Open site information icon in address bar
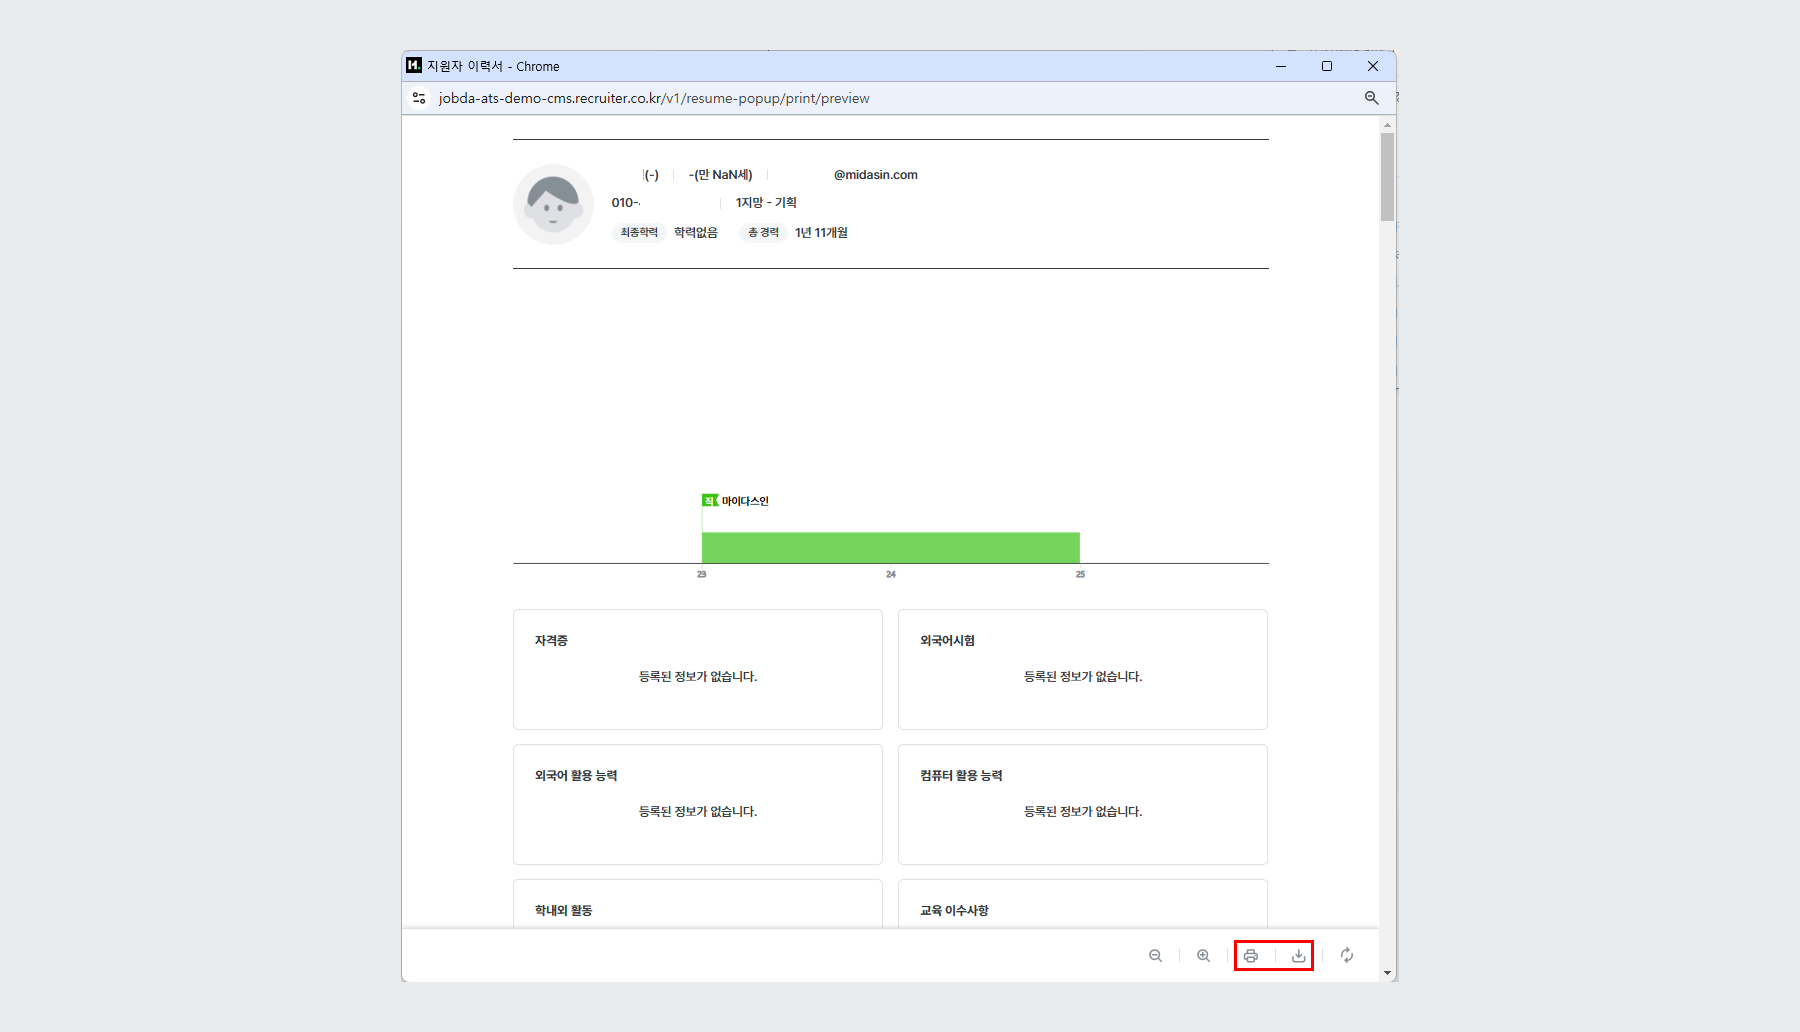Viewport: 1800px width, 1032px height. [x=419, y=98]
